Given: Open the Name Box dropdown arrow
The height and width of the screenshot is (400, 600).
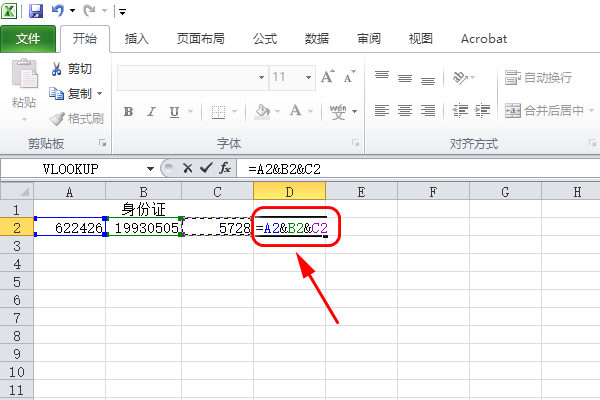Looking at the screenshot, I should (150, 168).
